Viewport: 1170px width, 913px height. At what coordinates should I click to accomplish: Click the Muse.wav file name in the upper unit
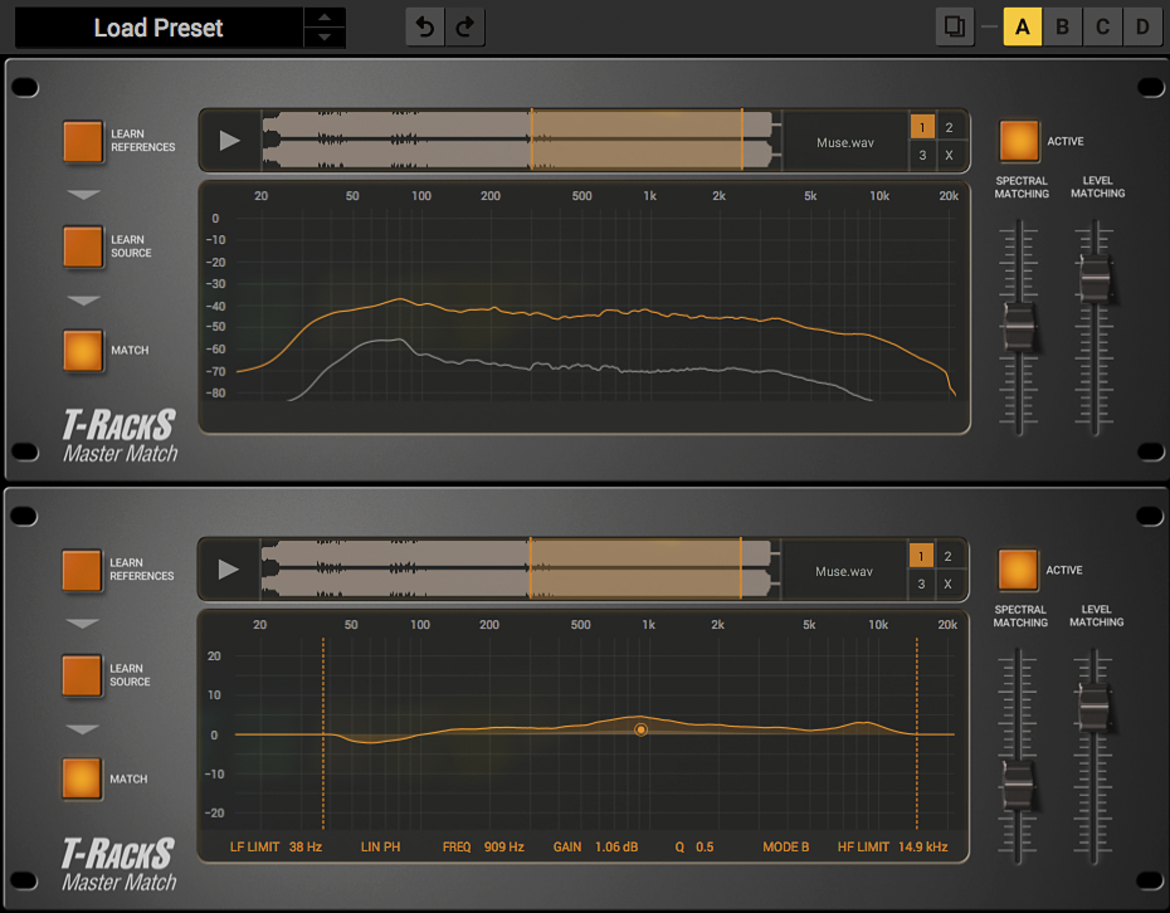(x=845, y=142)
